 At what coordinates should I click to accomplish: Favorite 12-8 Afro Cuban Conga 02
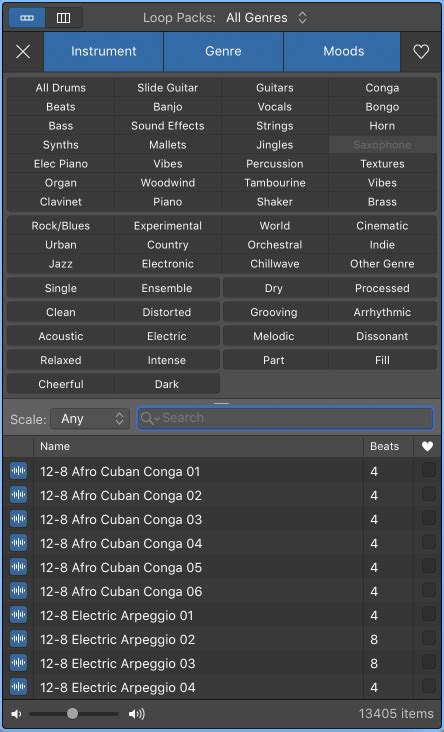click(429, 493)
